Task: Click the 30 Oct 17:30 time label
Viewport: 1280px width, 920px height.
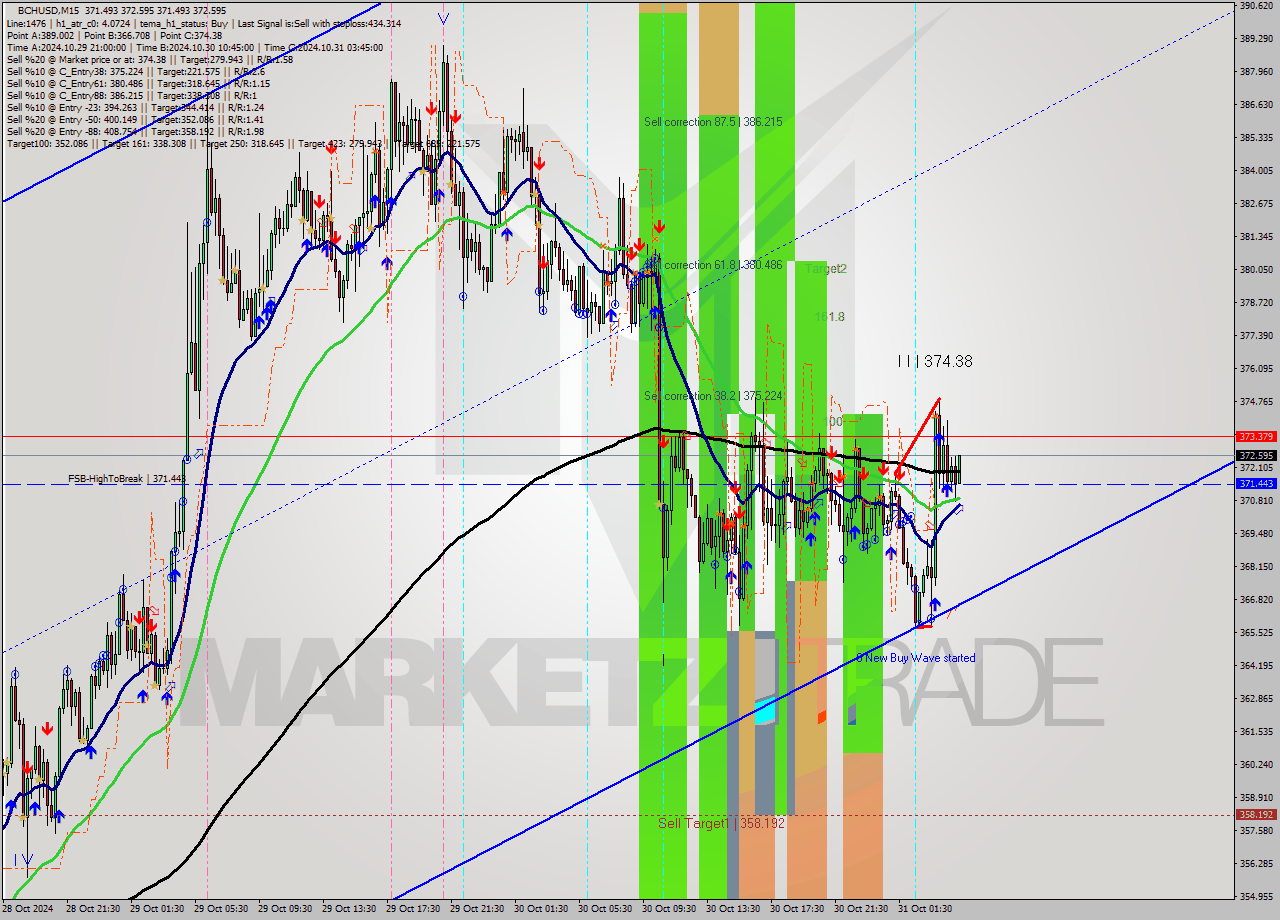Action: [797, 909]
